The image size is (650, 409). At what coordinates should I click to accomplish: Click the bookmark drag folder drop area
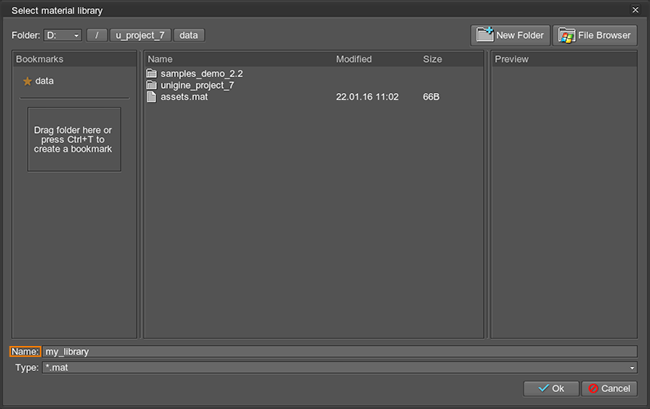point(74,140)
